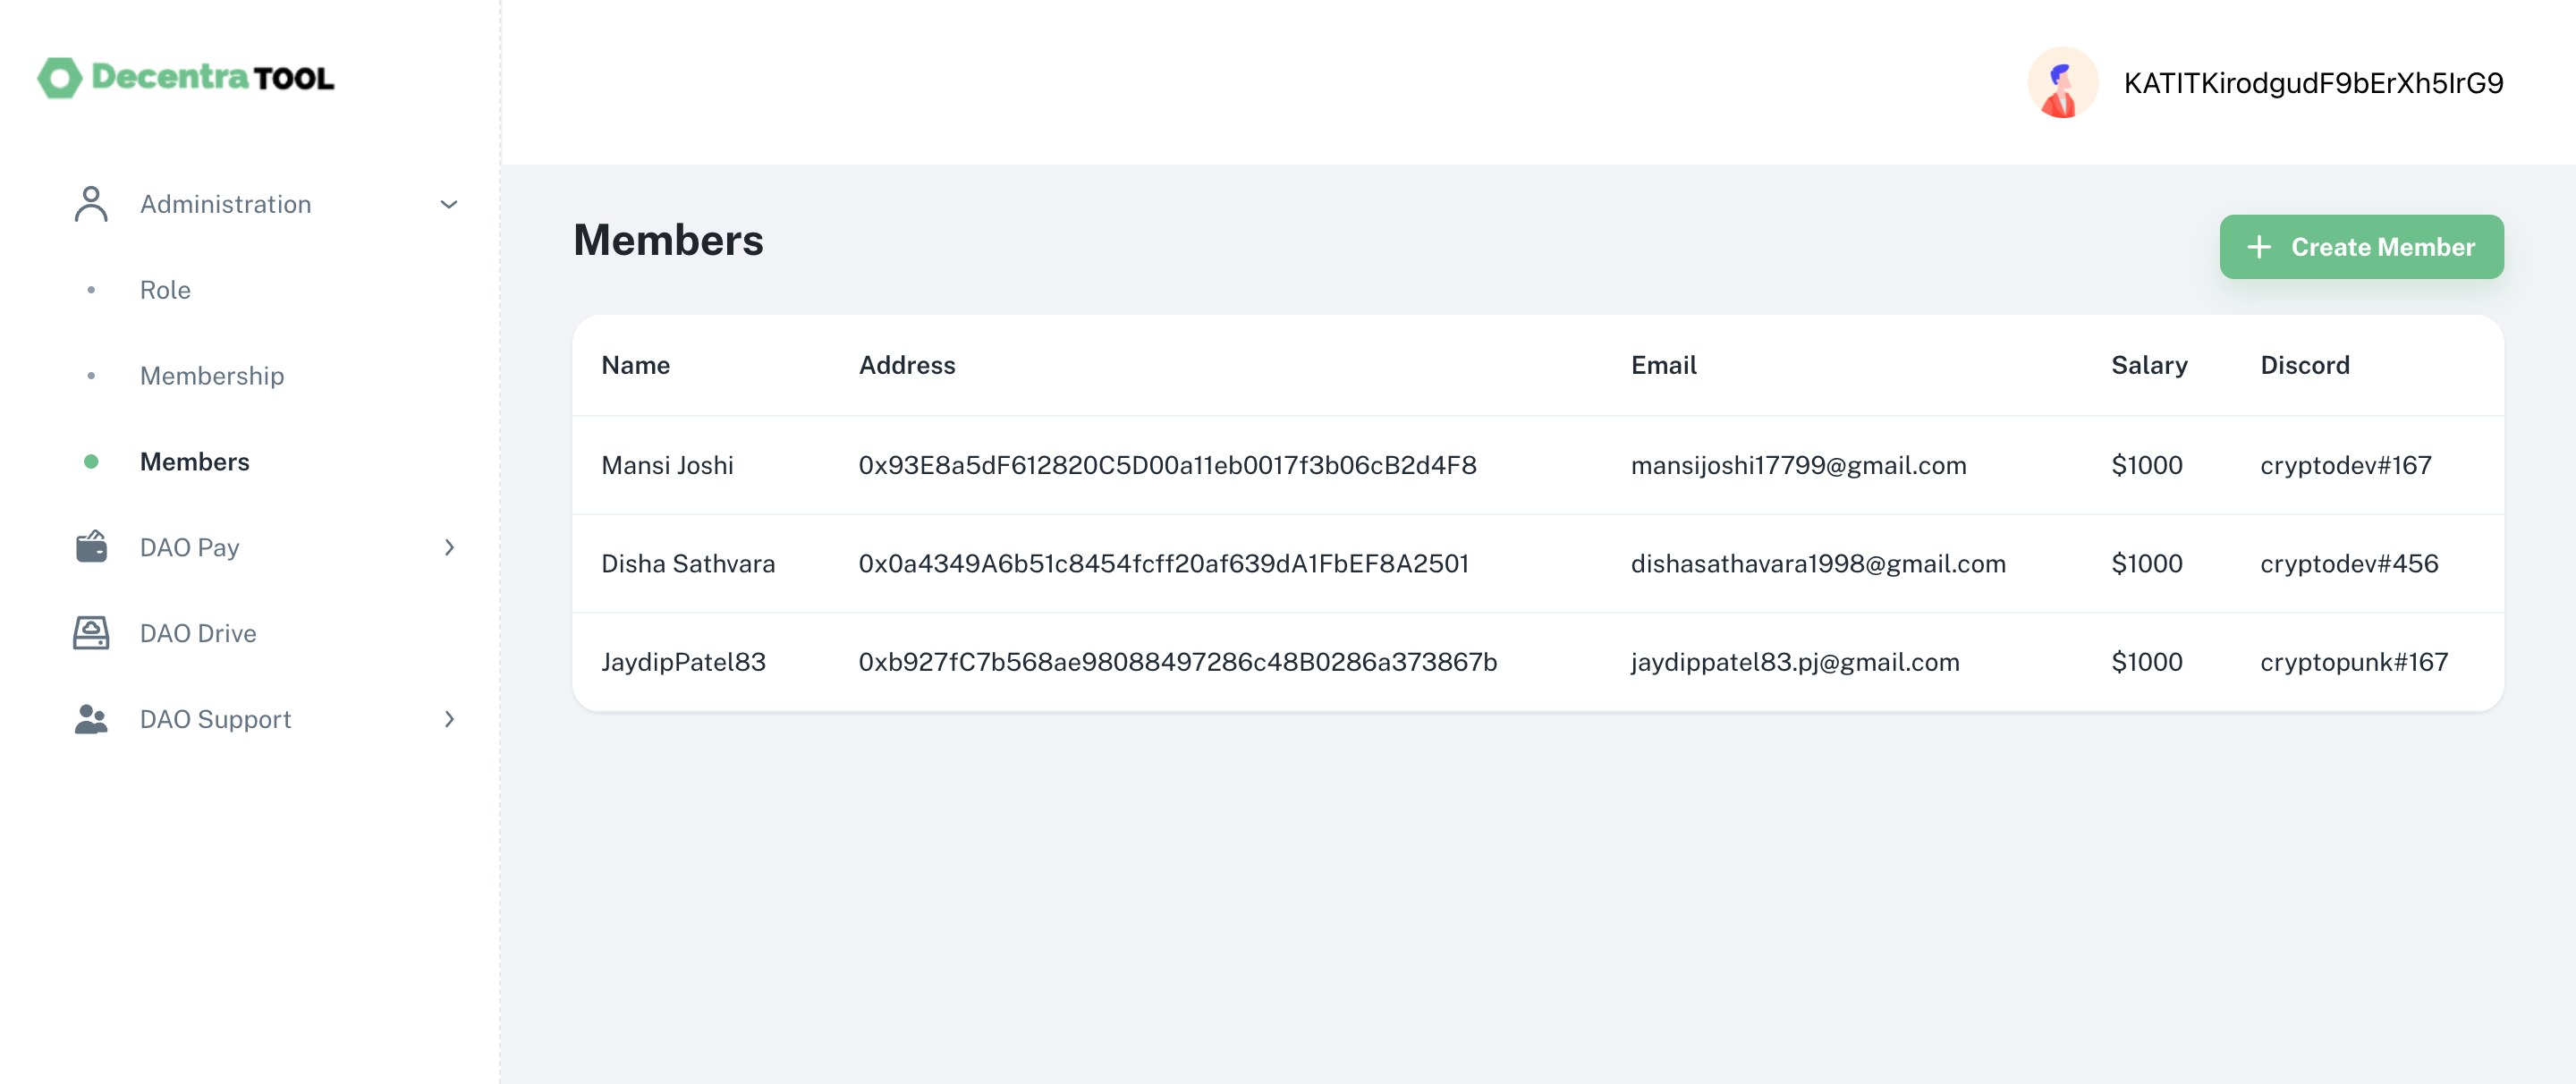The image size is (2576, 1084).
Task: Select Members in the sidebar
Action: (x=196, y=462)
